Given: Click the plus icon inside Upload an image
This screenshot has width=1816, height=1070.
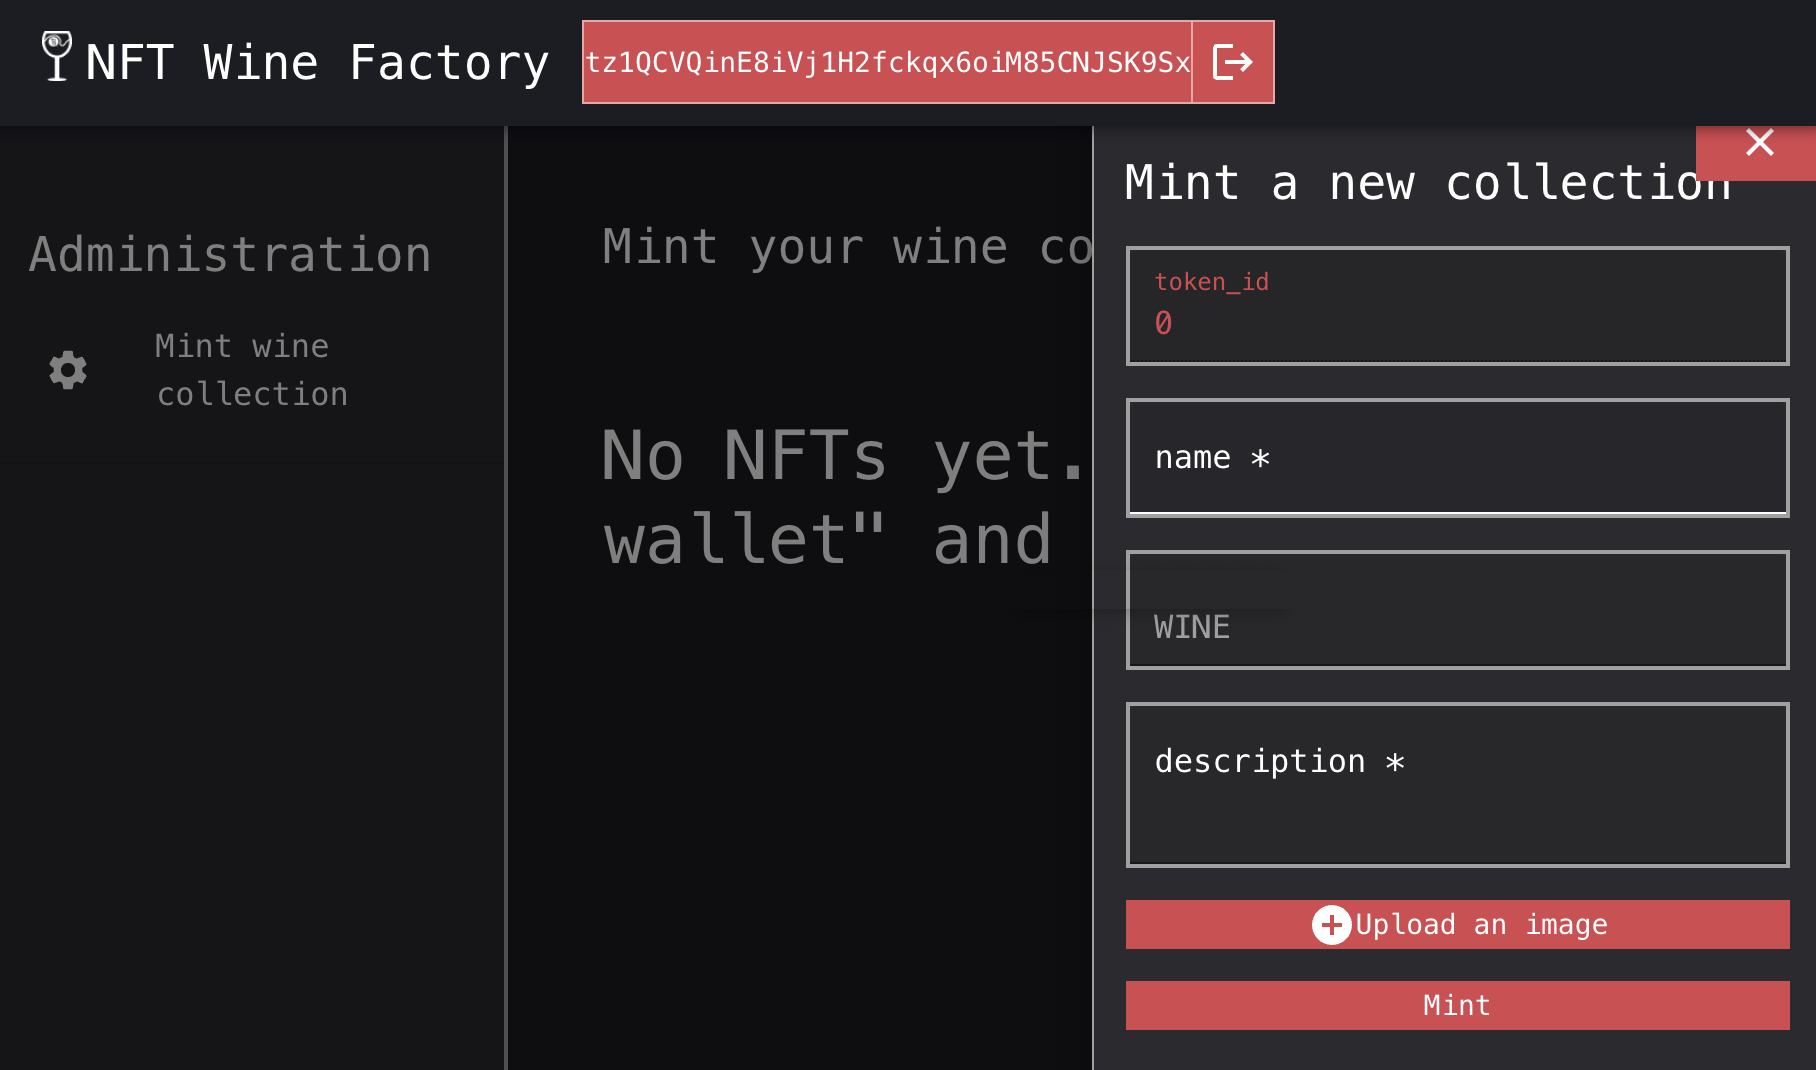Looking at the screenshot, I should (x=1330, y=925).
